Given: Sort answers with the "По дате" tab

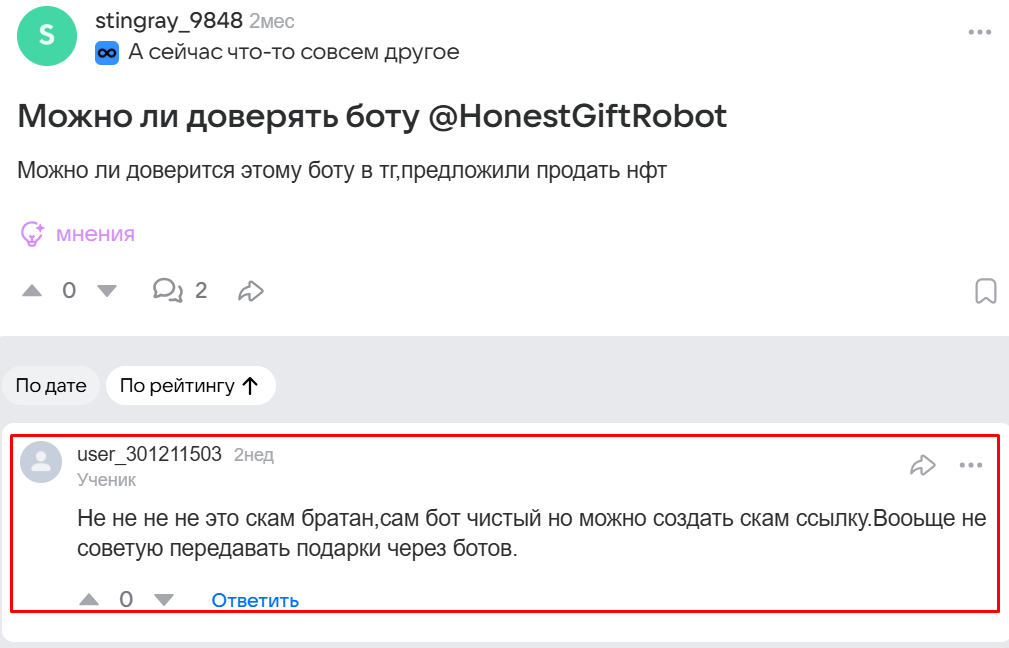Looking at the screenshot, I should (x=51, y=386).
